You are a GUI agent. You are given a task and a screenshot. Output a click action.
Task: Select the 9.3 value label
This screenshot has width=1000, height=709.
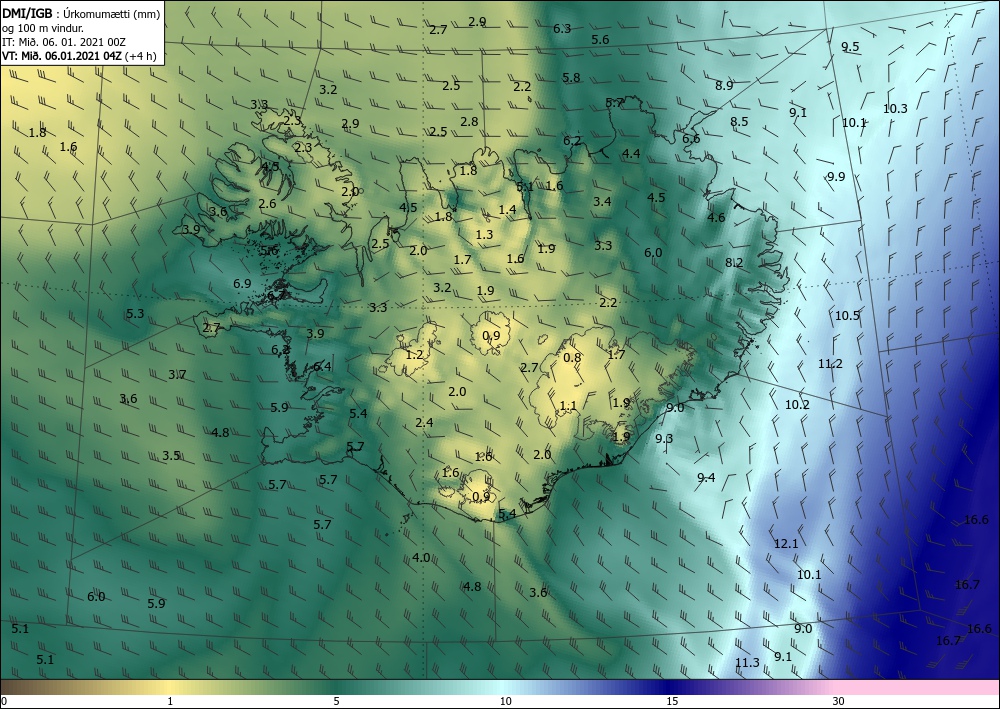click(x=664, y=438)
